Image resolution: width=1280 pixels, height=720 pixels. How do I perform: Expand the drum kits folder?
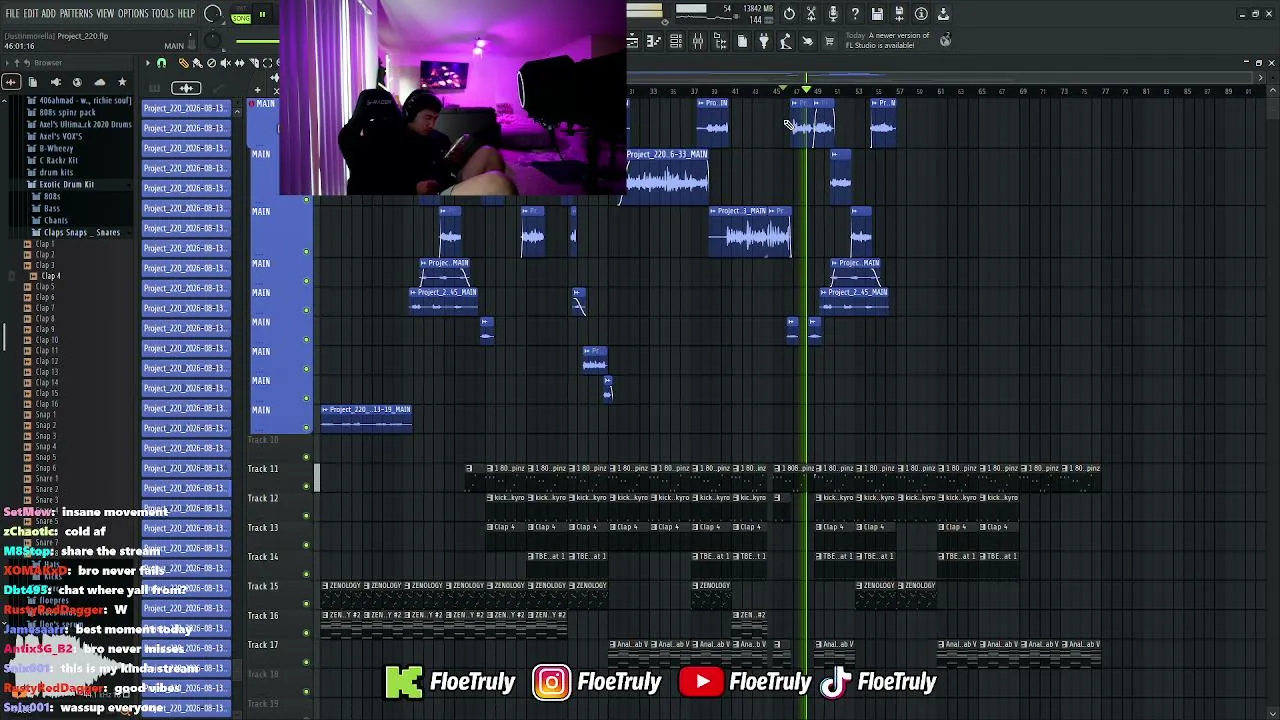pyautogui.click(x=51, y=172)
